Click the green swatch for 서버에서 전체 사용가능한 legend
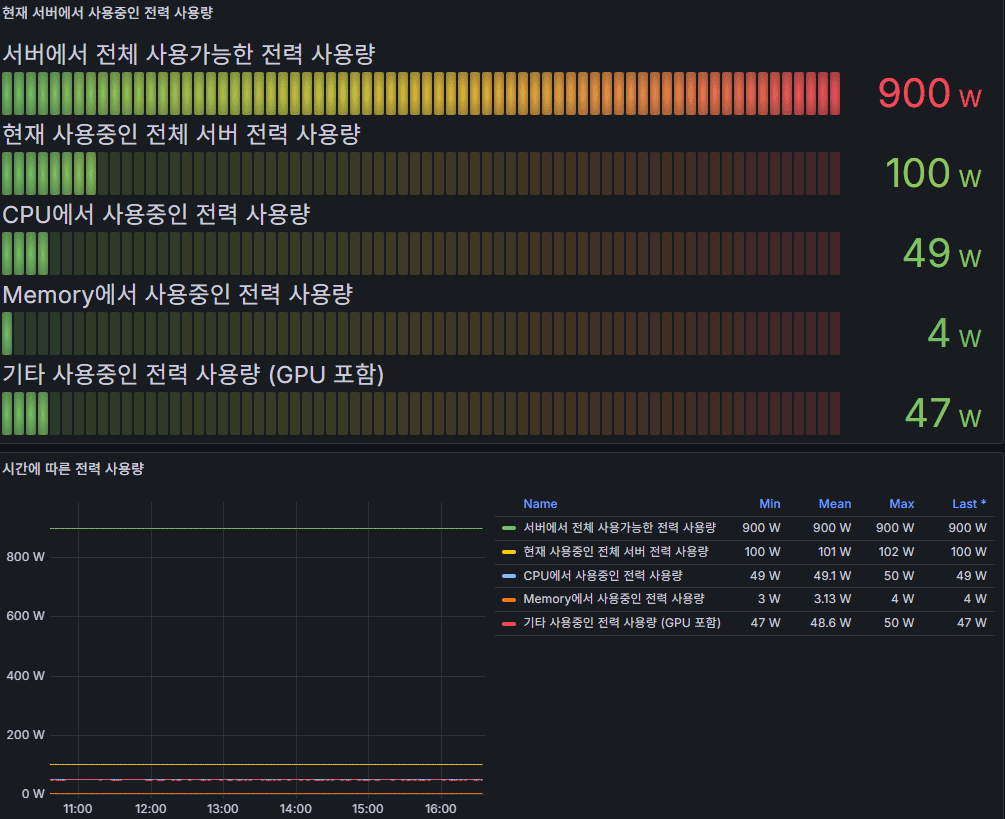Viewport: 1005px width, 819px height. [x=509, y=528]
